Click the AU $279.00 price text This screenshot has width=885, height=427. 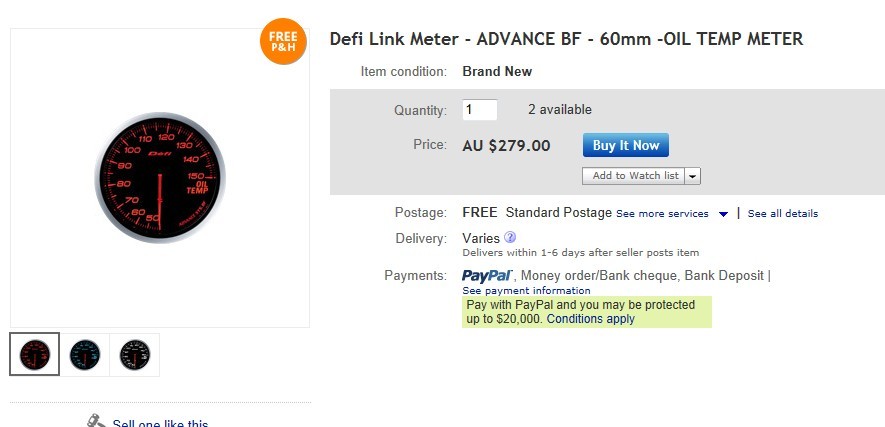point(506,145)
